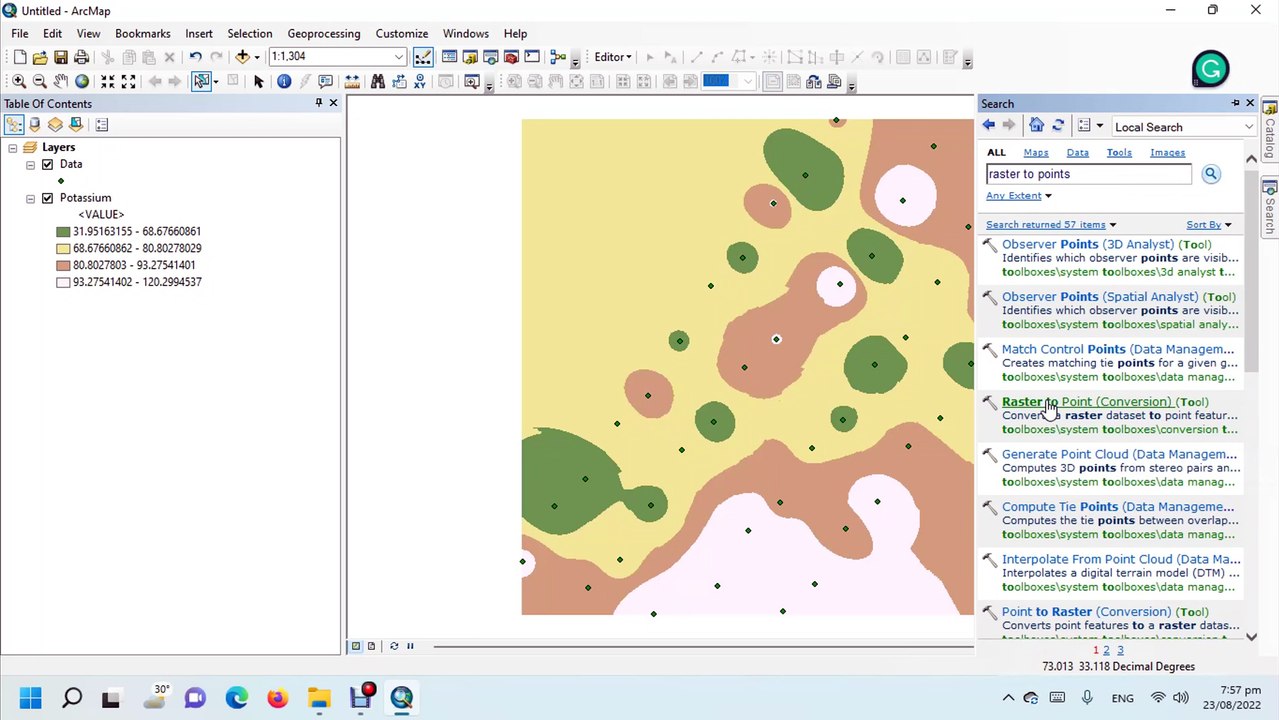The height and width of the screenshot is (720, 1279).
Task: Go back in the Search panel
Action: [988, 126]
